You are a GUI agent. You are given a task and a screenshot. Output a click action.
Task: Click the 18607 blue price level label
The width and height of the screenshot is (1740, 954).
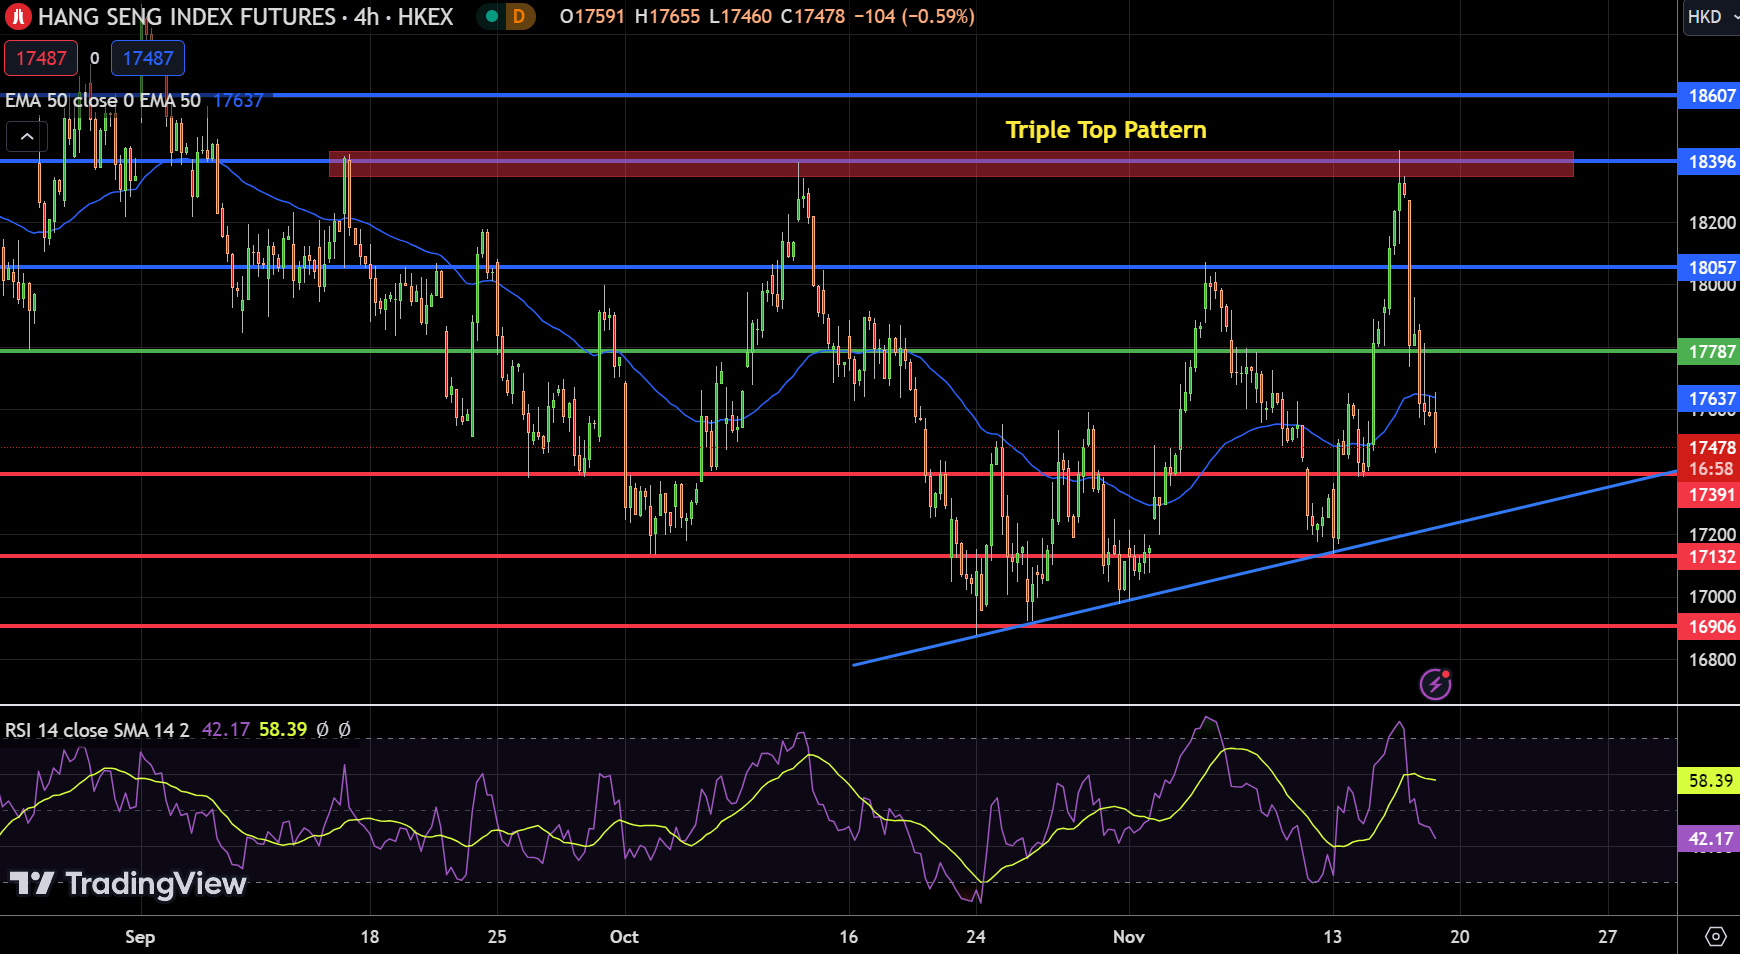tap(1710, 96)
